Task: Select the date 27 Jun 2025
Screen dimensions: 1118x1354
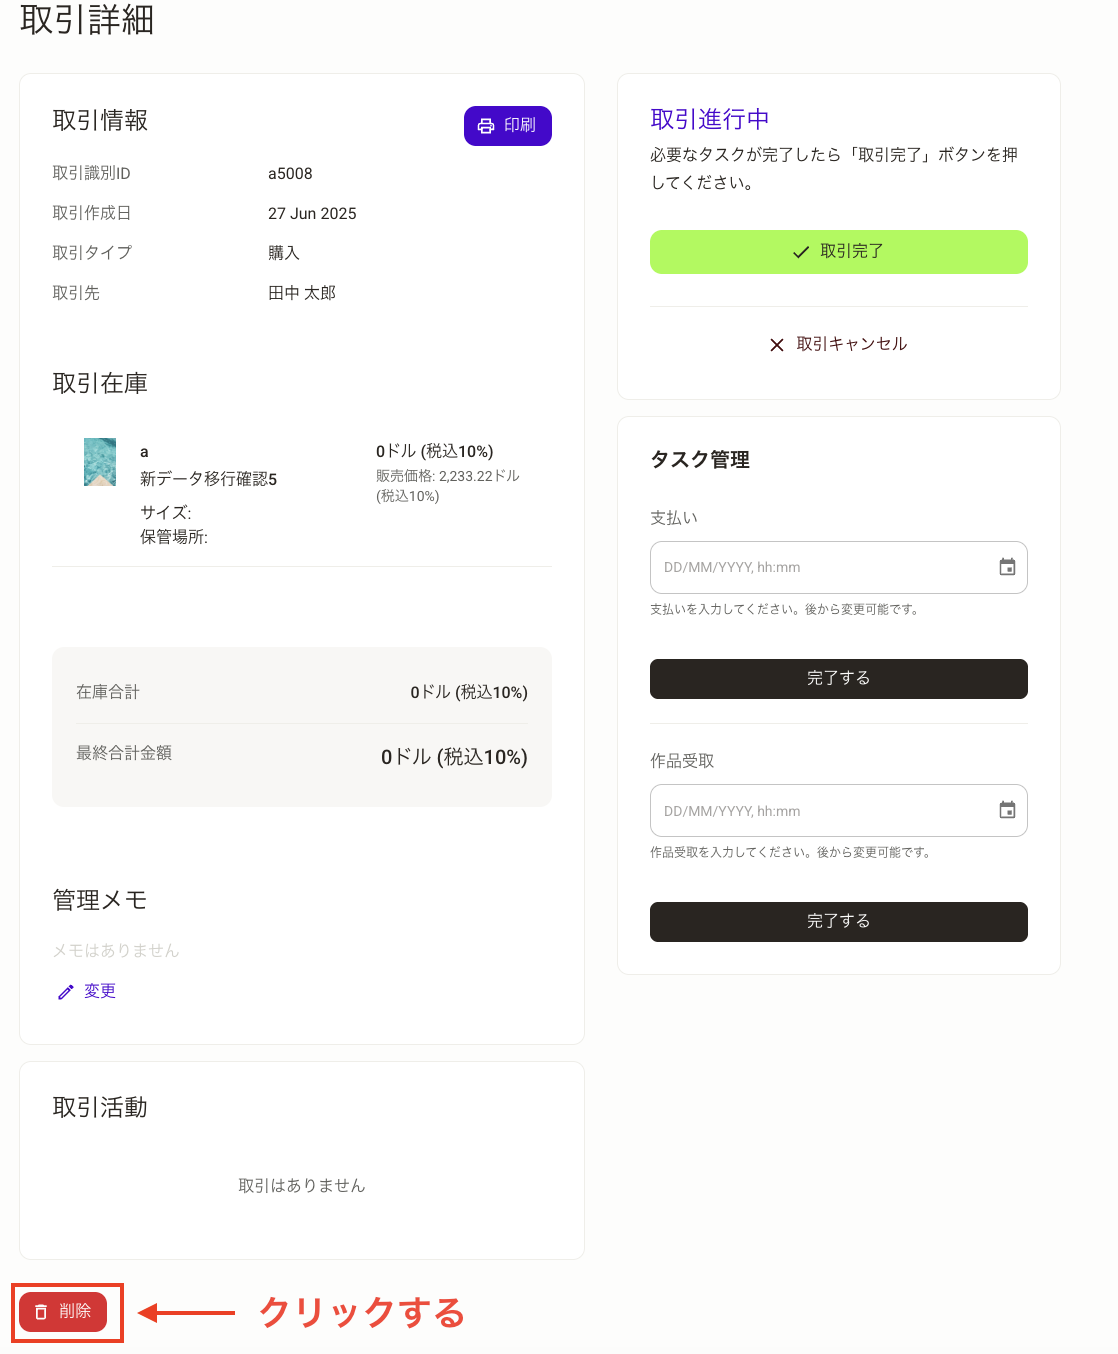Action: (x=312, y=214)
